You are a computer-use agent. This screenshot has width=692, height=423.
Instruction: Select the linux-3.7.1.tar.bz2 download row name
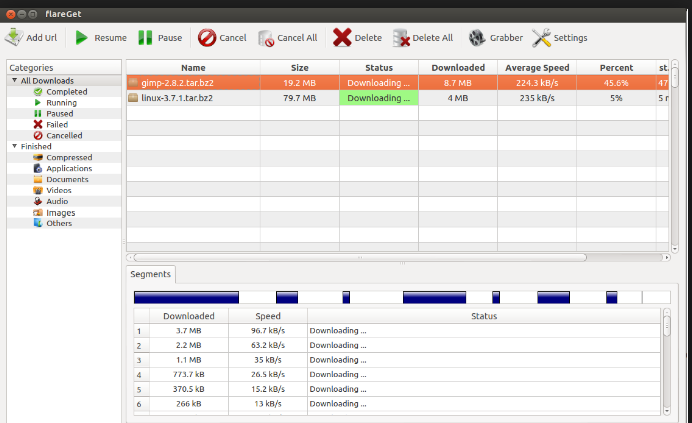[x=177, y=98]
